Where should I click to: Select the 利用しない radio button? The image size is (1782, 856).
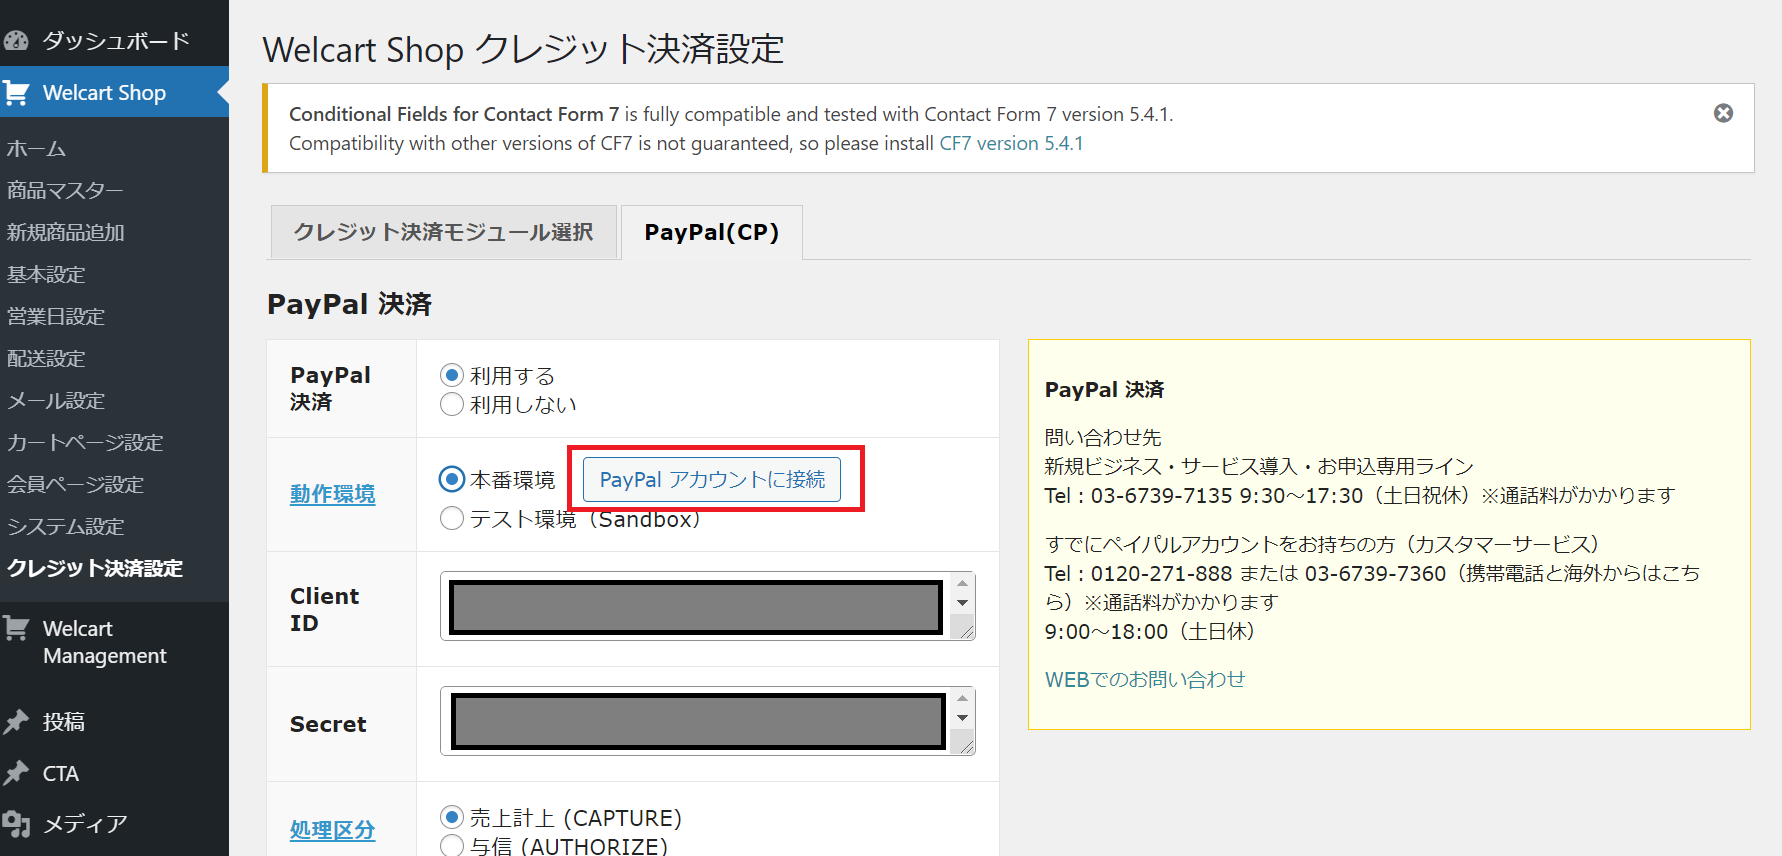(x=452, y=404)
